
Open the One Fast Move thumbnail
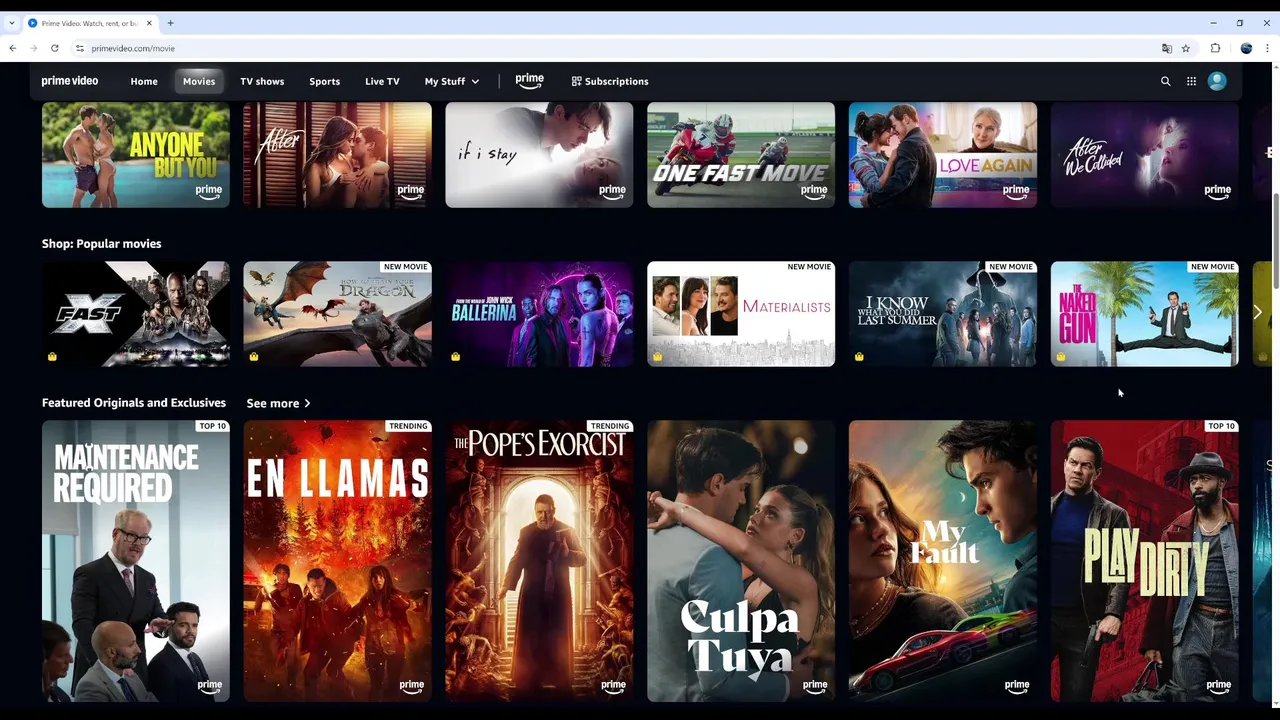click(x=741, y=155)
